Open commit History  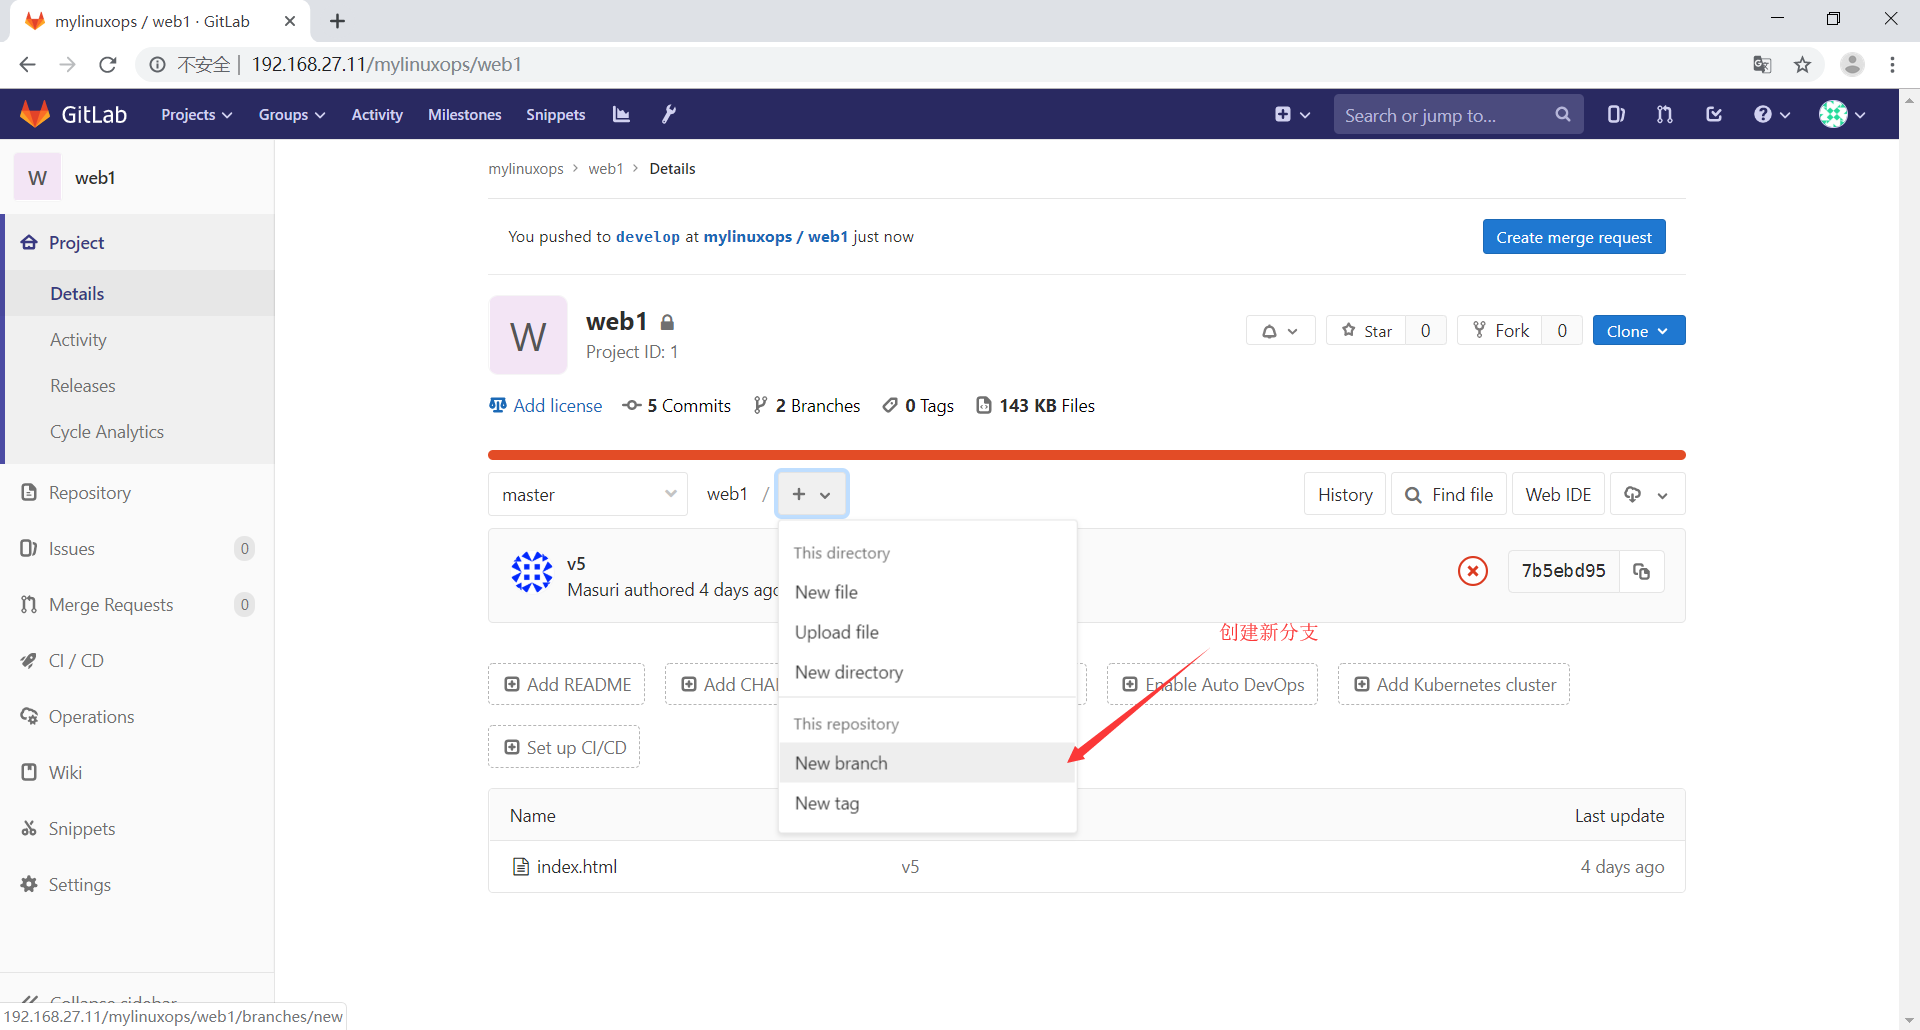[1344, 494]
